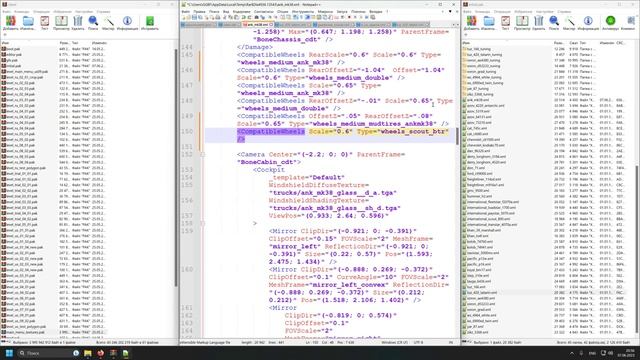This screenshot has width=640, height=360.
Task: Click Мастер wand icon in right WinRAR
Action: point(569,23)
